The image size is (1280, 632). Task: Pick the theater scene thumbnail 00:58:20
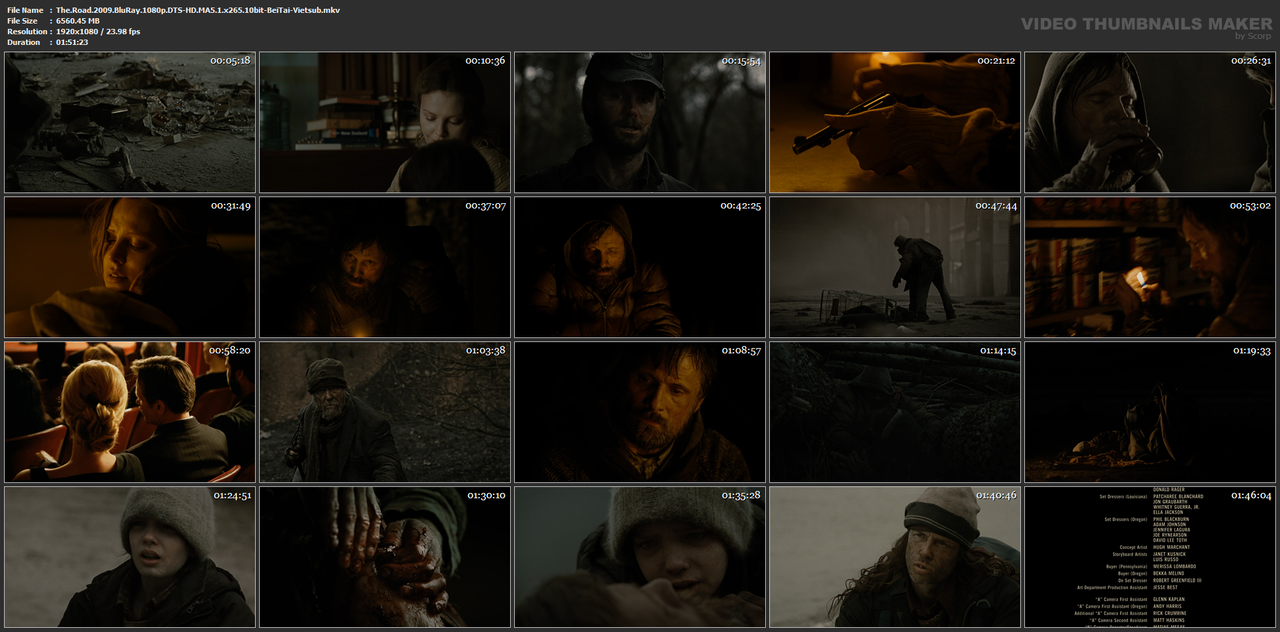130,412
